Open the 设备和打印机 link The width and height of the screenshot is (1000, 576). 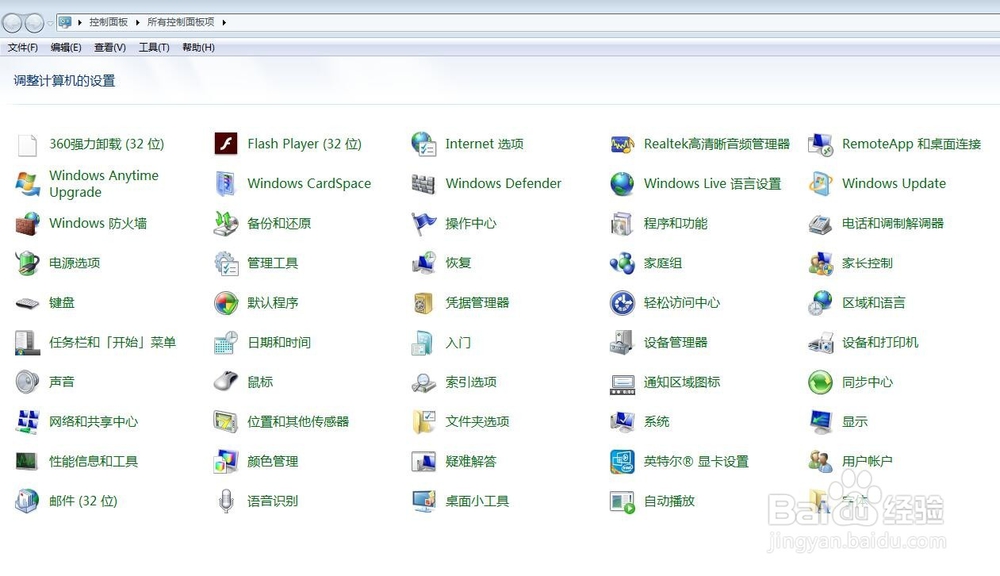(x=880, y=343)
